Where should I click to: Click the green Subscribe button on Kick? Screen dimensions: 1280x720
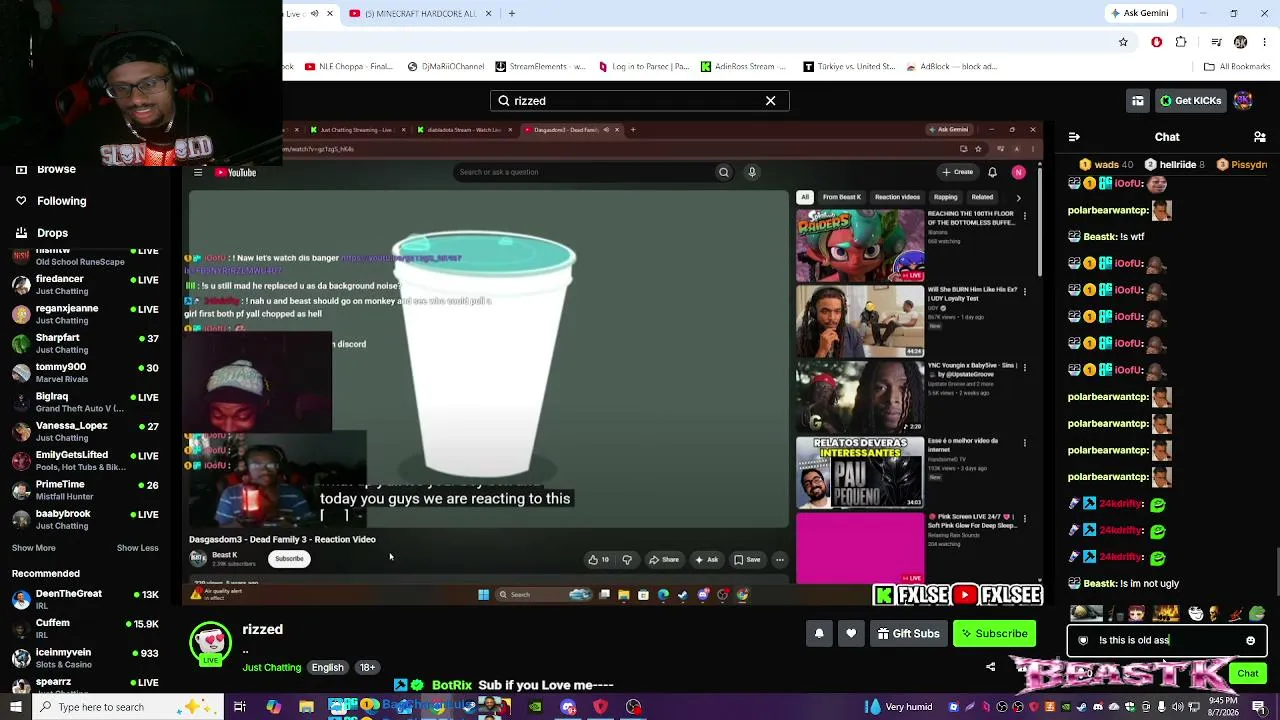click(x=994, y=633)
